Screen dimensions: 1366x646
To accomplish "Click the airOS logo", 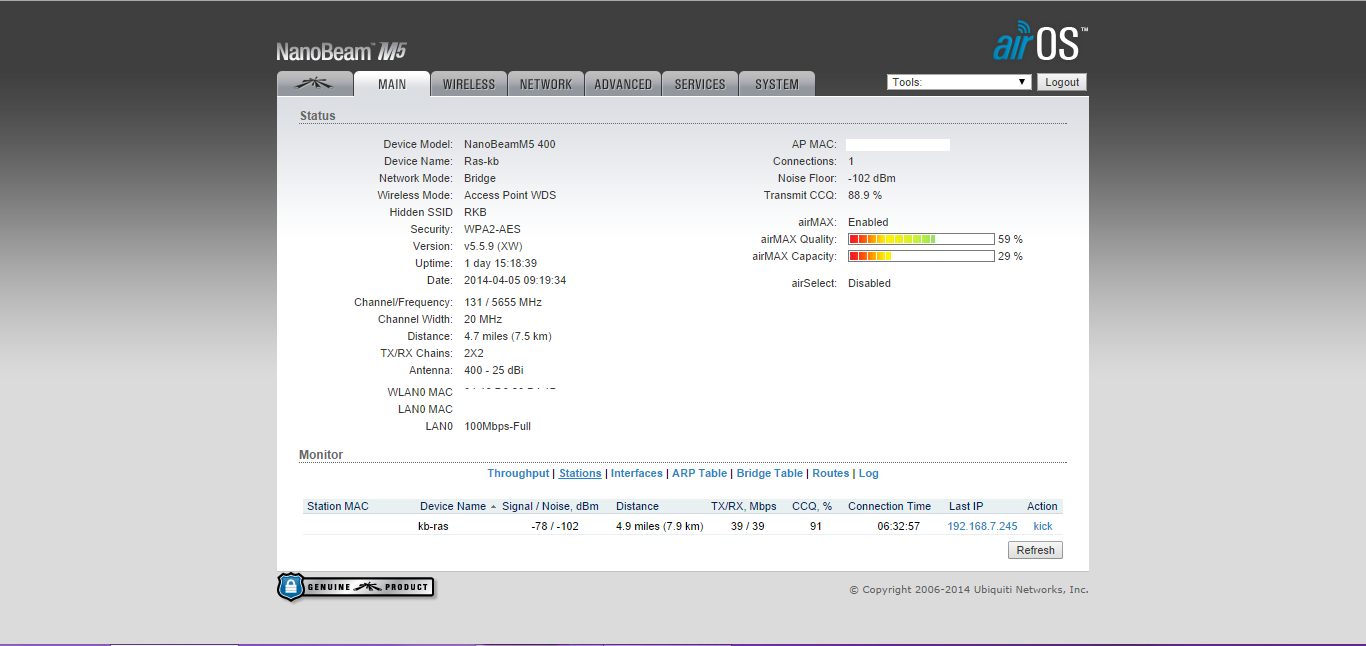I will click(x=1040, y=42).
